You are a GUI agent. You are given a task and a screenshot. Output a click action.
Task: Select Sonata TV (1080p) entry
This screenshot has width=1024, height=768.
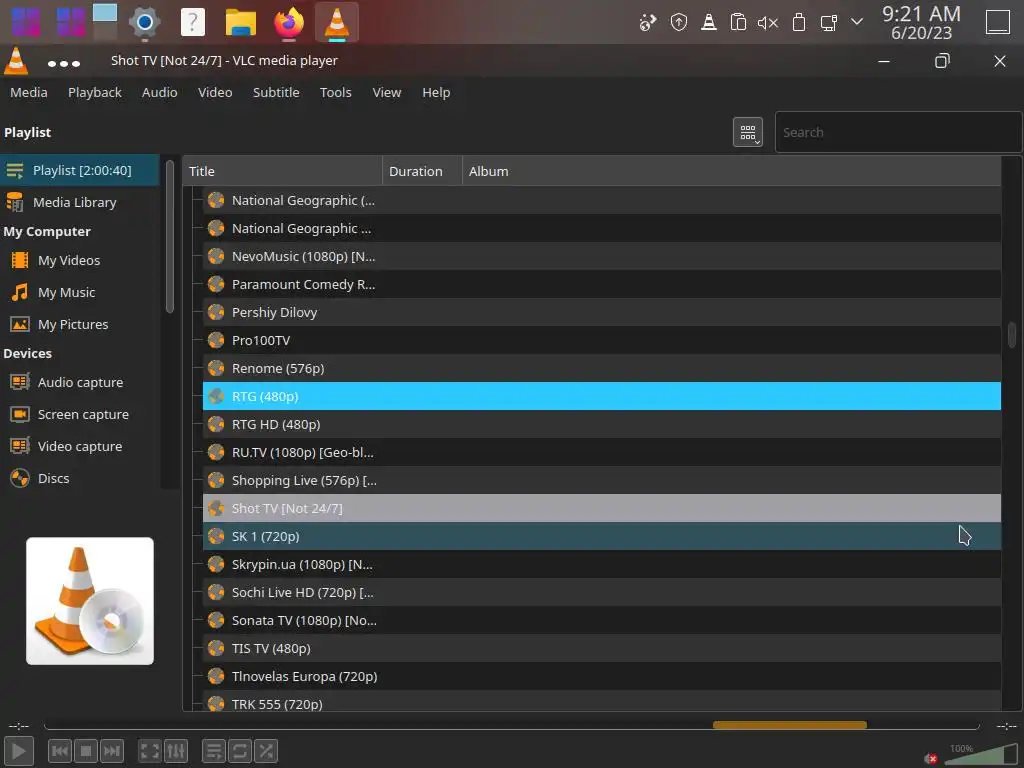coord(601,620)
